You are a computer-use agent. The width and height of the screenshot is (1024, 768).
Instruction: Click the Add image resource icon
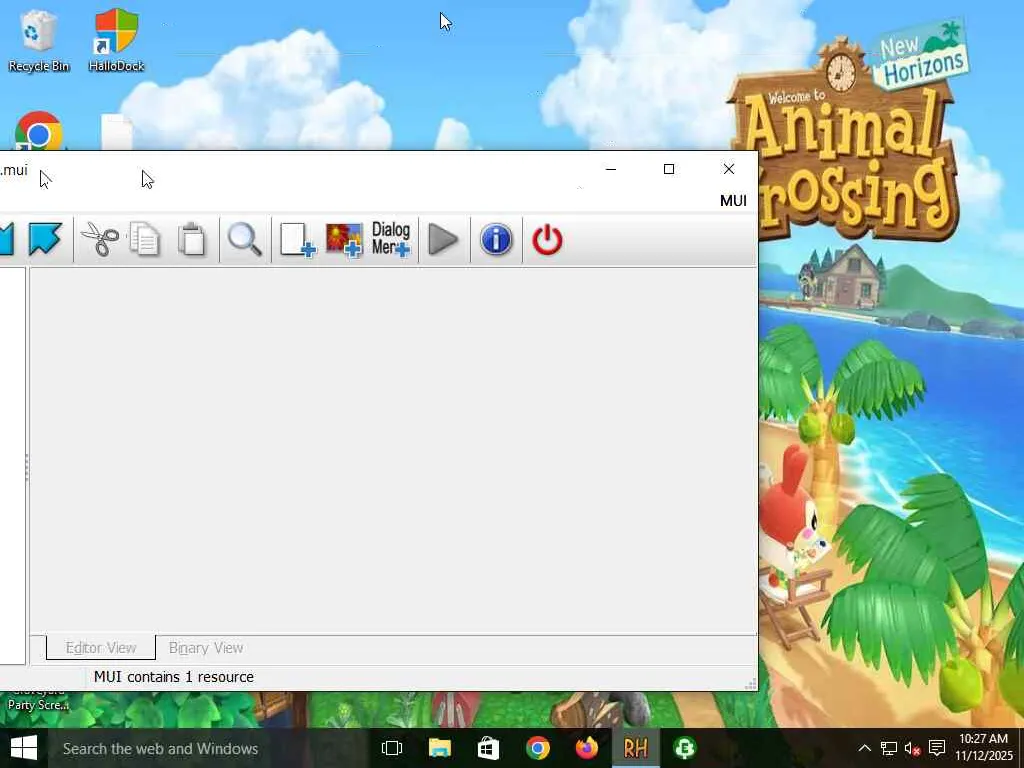point(344,240)
